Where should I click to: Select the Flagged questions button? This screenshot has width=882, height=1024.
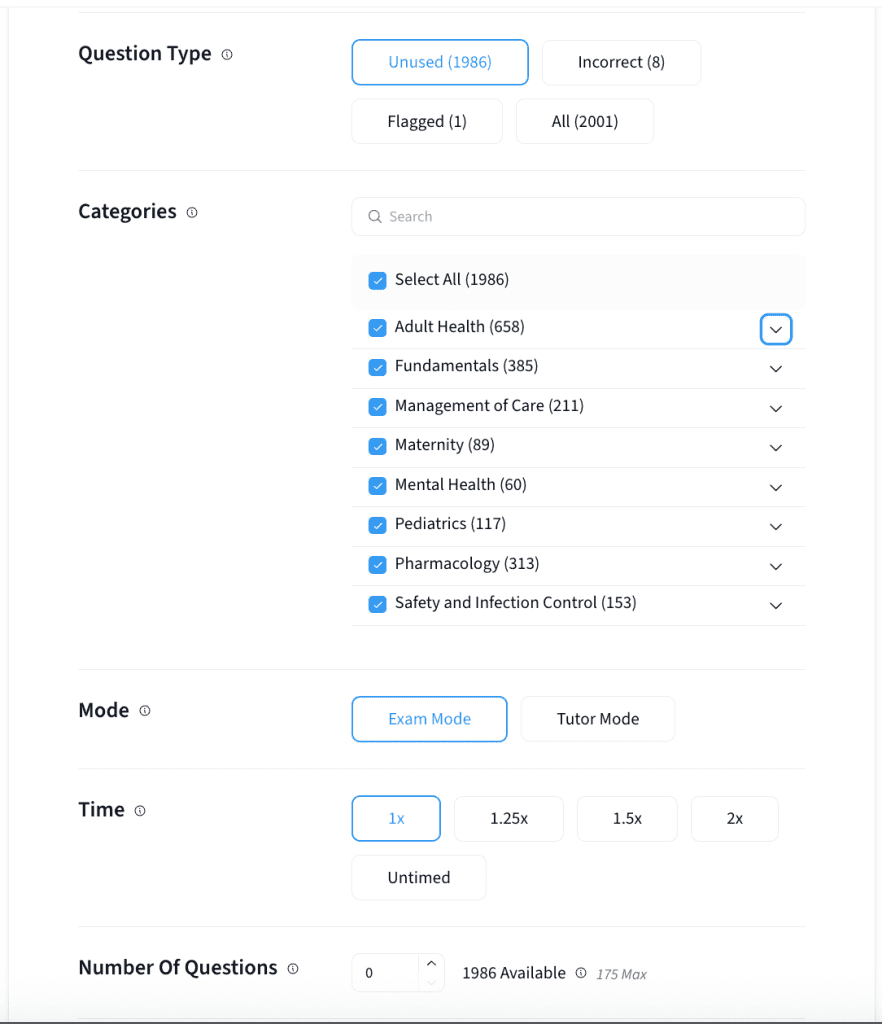click(427, 122)
